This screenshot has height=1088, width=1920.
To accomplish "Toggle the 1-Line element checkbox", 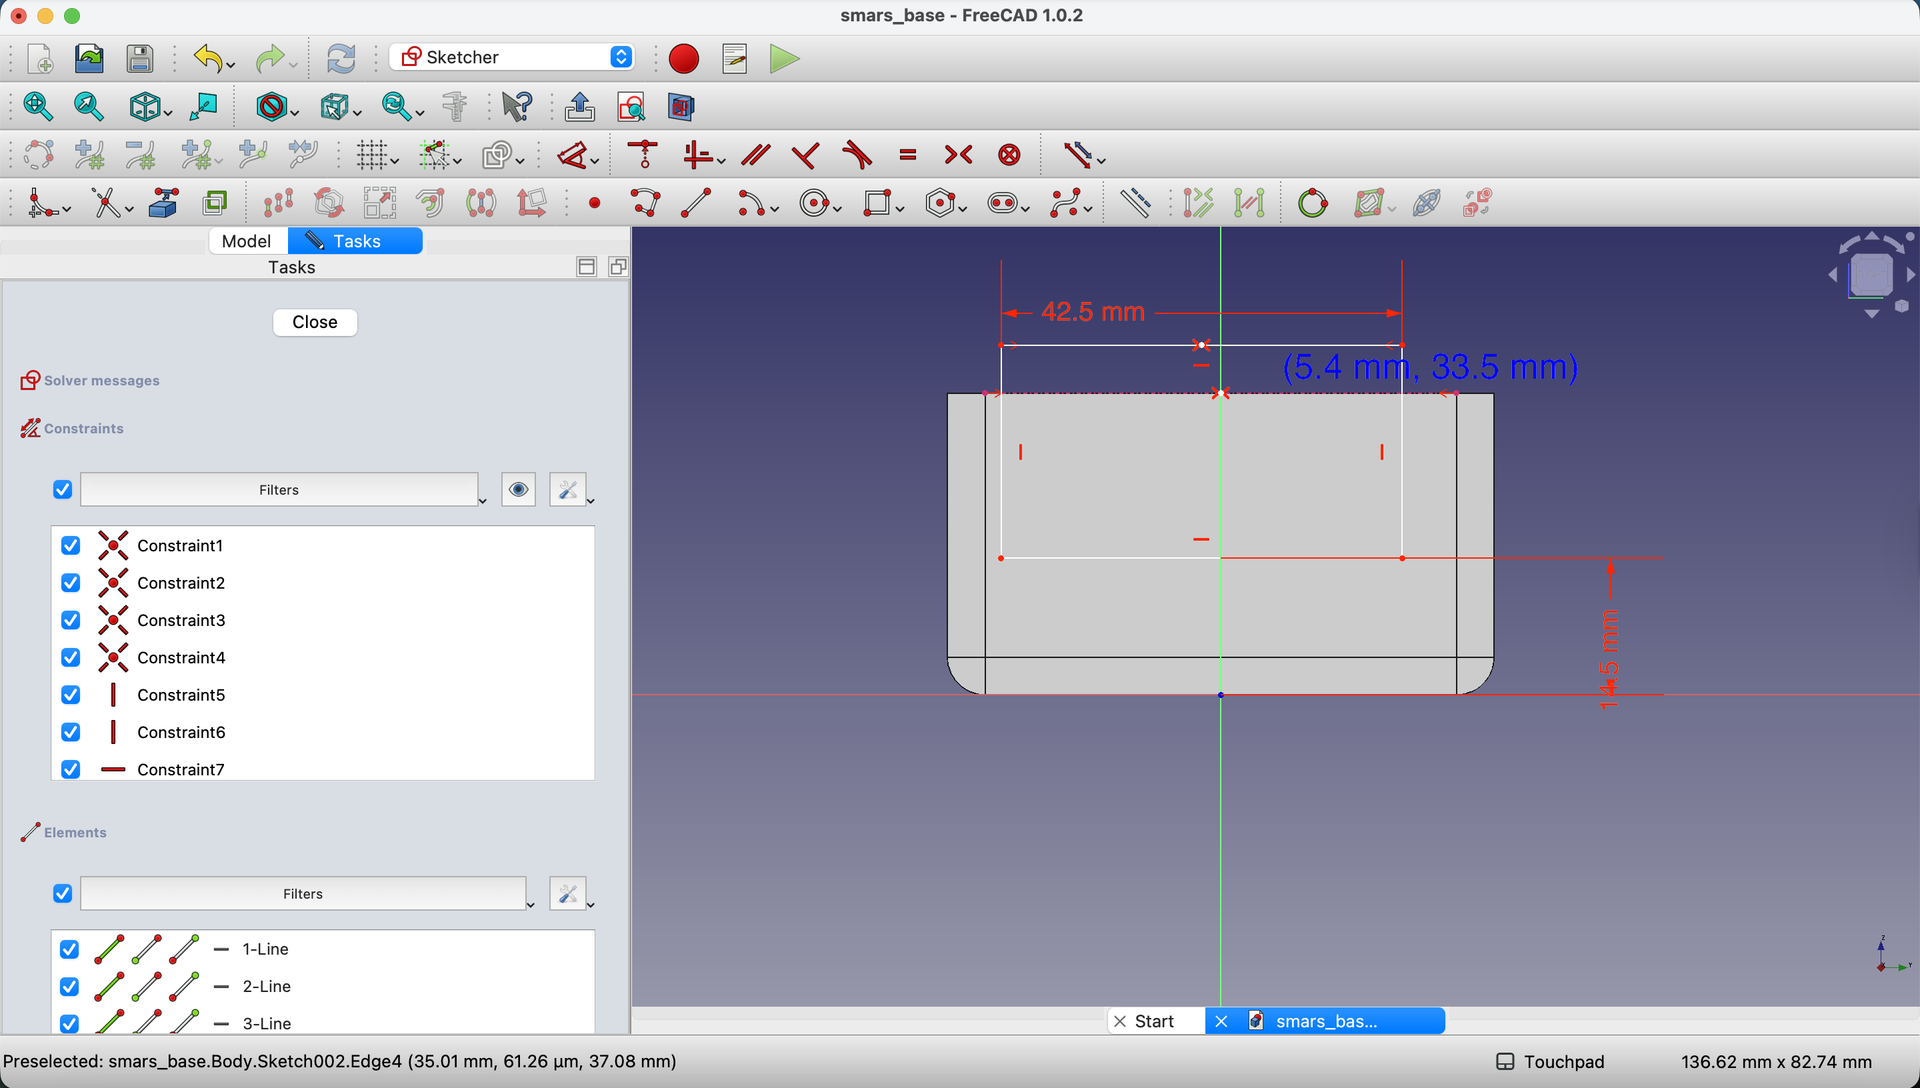I will [69, 949].
